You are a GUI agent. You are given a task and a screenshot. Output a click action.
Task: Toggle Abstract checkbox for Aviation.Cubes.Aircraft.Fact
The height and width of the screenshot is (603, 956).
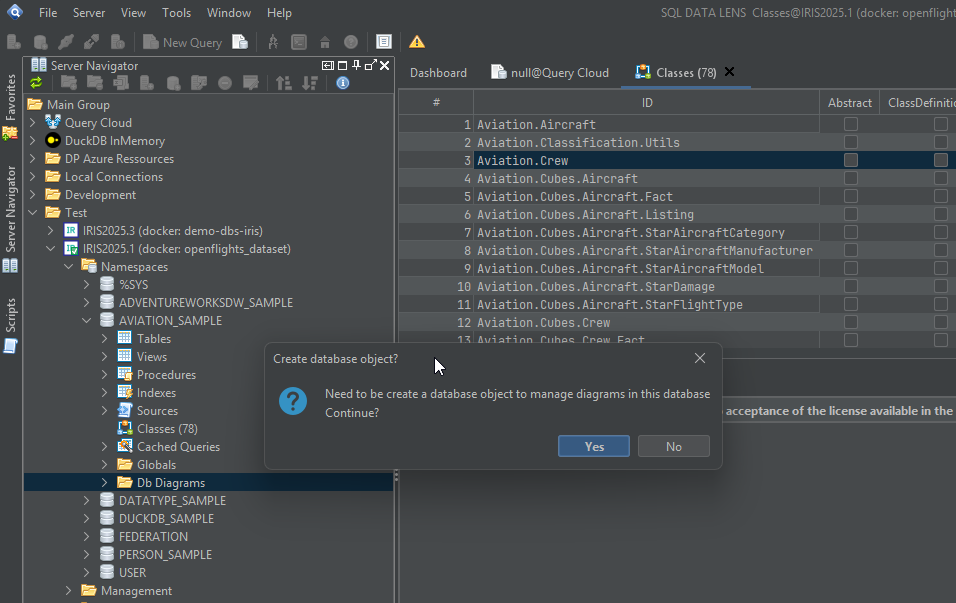[851, 196]
